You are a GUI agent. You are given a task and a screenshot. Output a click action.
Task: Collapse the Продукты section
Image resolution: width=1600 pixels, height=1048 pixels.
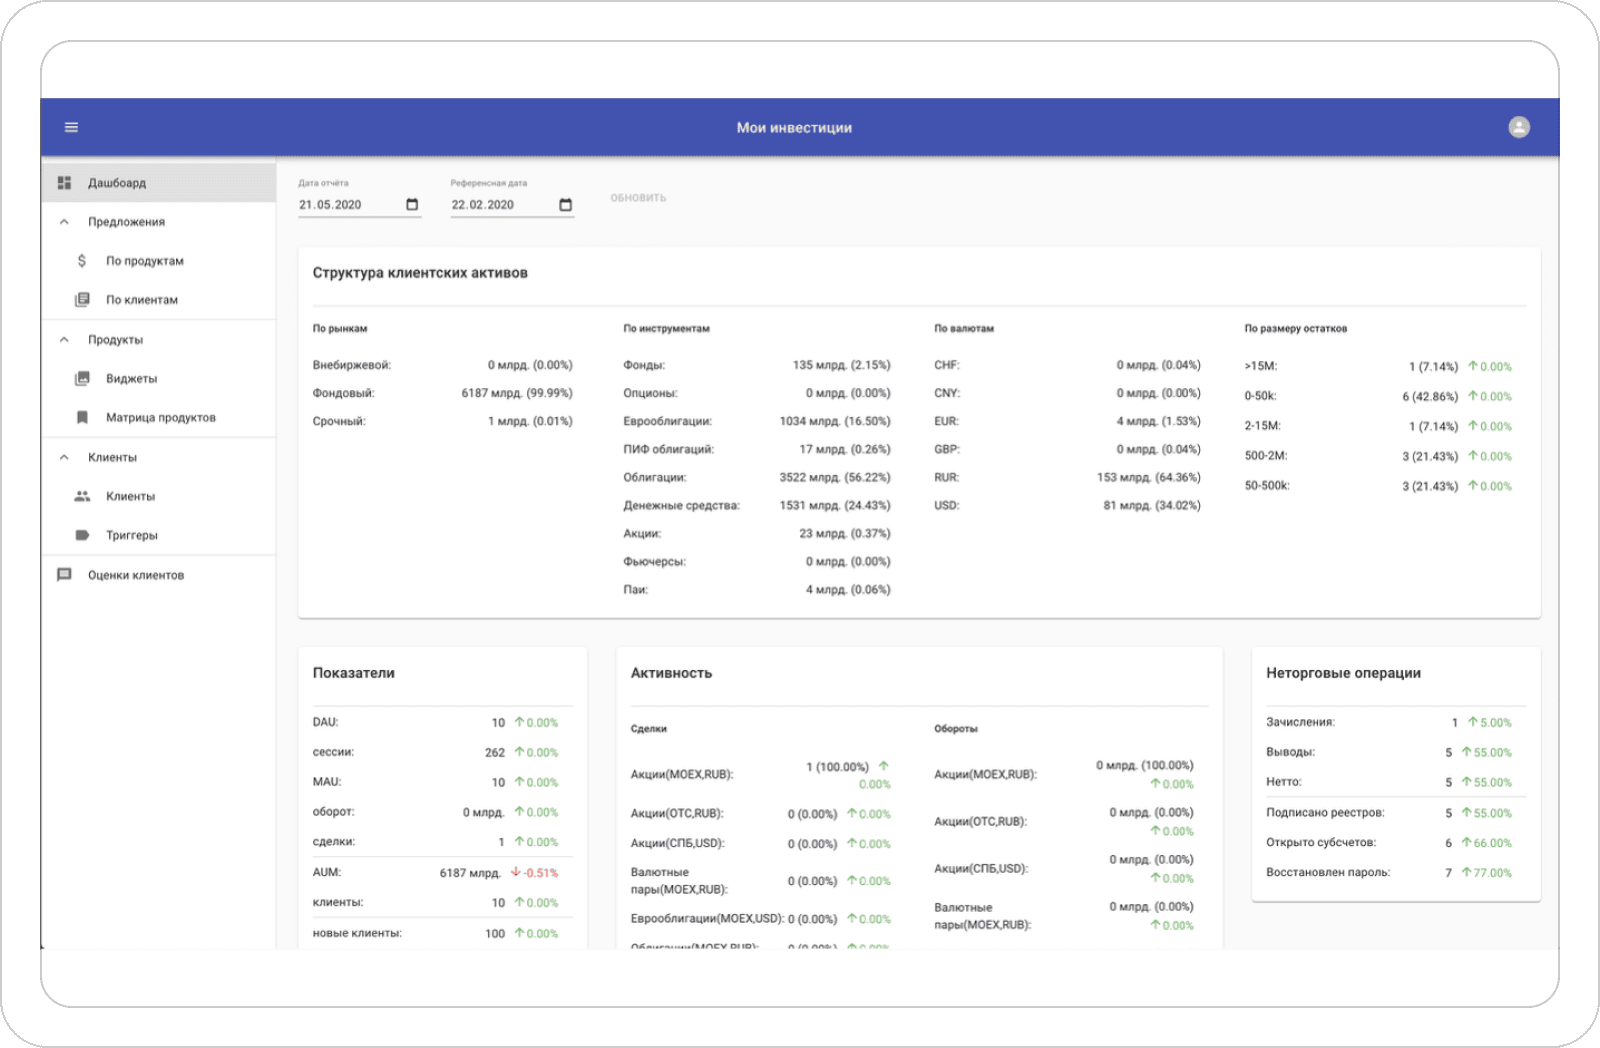[64, 340]
